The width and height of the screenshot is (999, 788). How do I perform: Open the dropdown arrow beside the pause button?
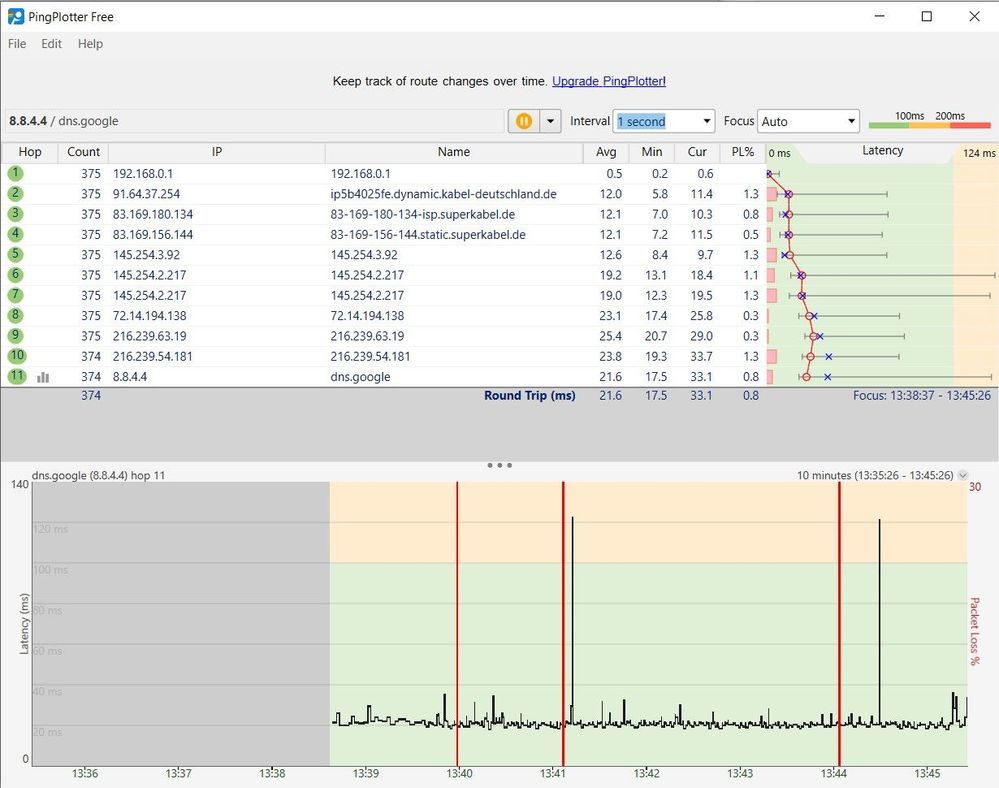pyautogui.click(x=549, y=121)
